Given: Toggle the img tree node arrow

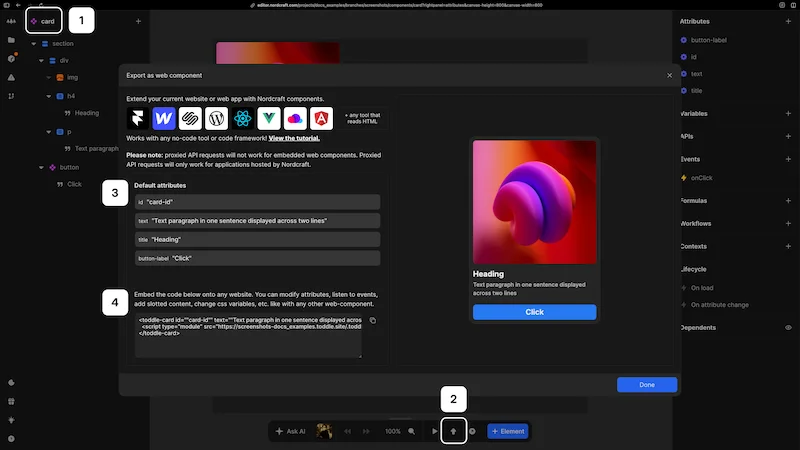Looking at the screenshot, I should pyautogui.click(x=49, y=78).
